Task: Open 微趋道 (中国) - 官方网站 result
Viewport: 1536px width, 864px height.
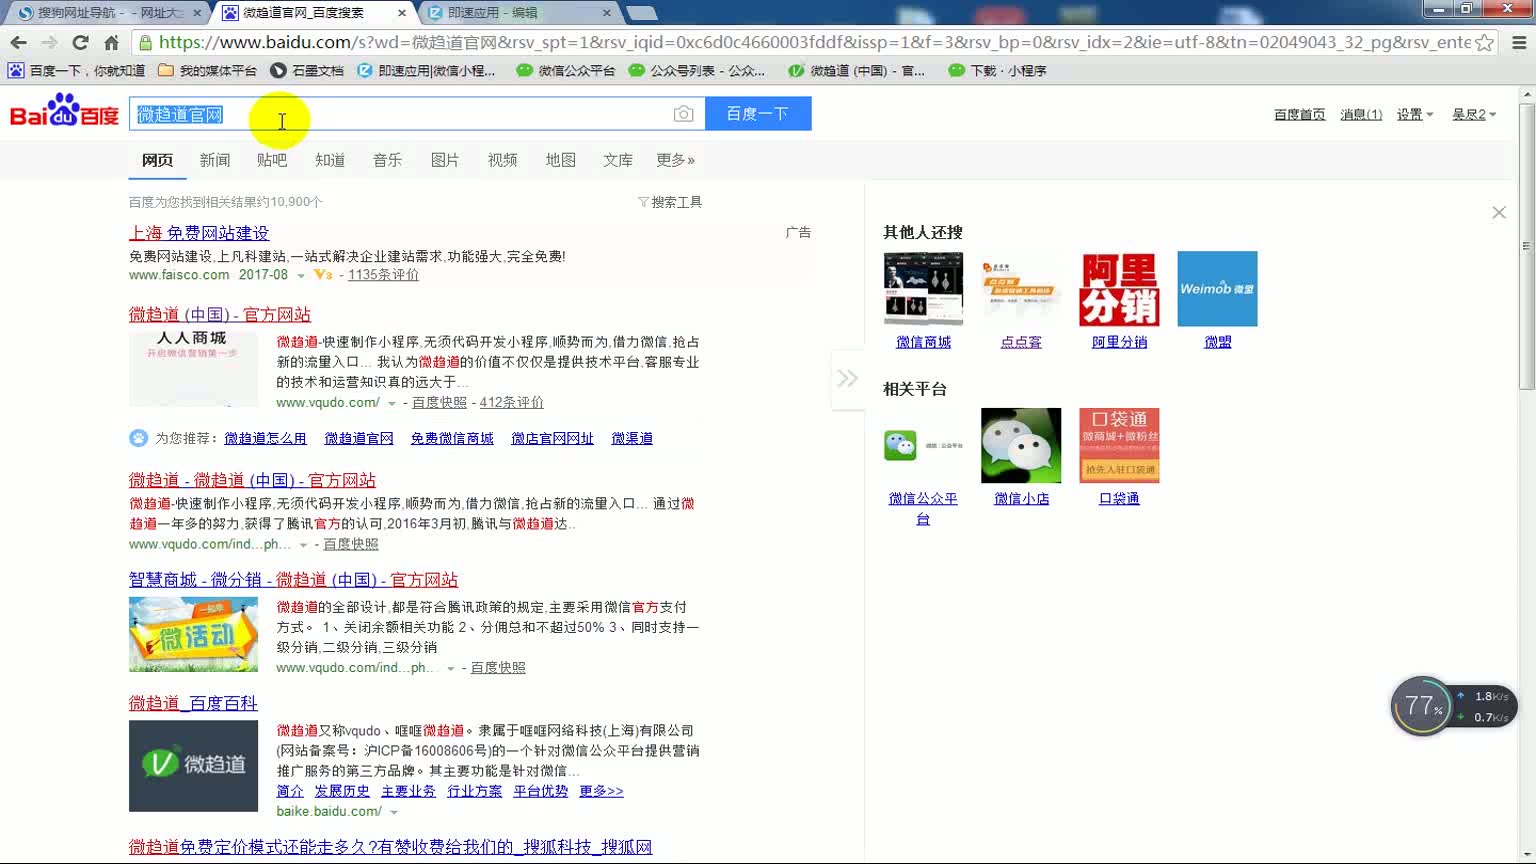Action: click(220, 315)
